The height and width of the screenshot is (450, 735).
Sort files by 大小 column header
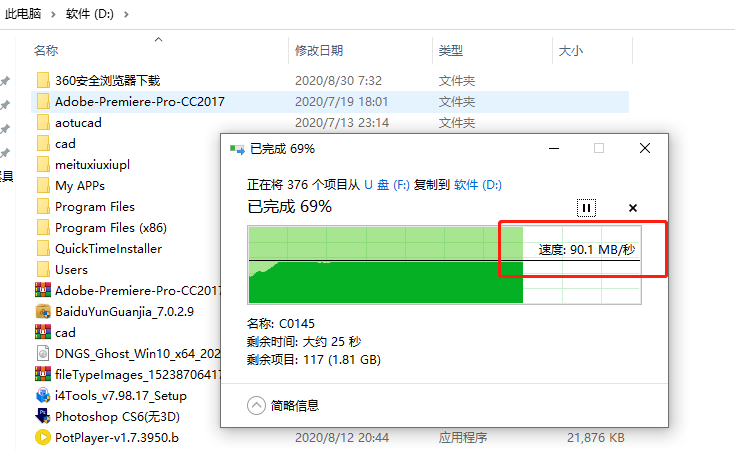[570, 50]
